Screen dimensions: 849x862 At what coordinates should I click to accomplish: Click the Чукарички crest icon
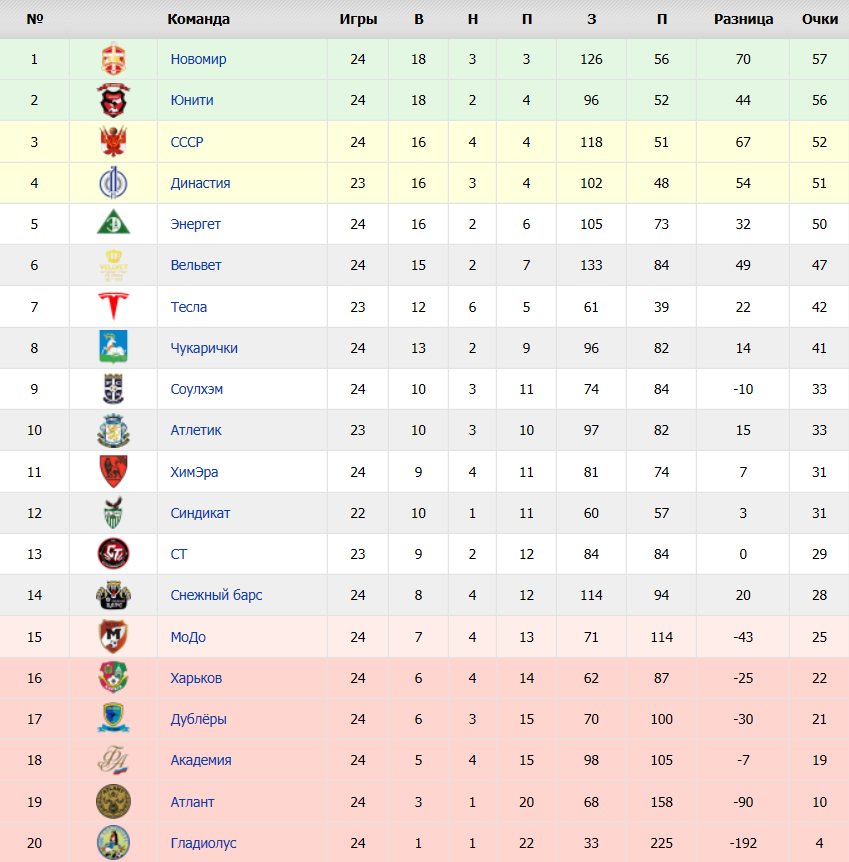coord(113,347)
